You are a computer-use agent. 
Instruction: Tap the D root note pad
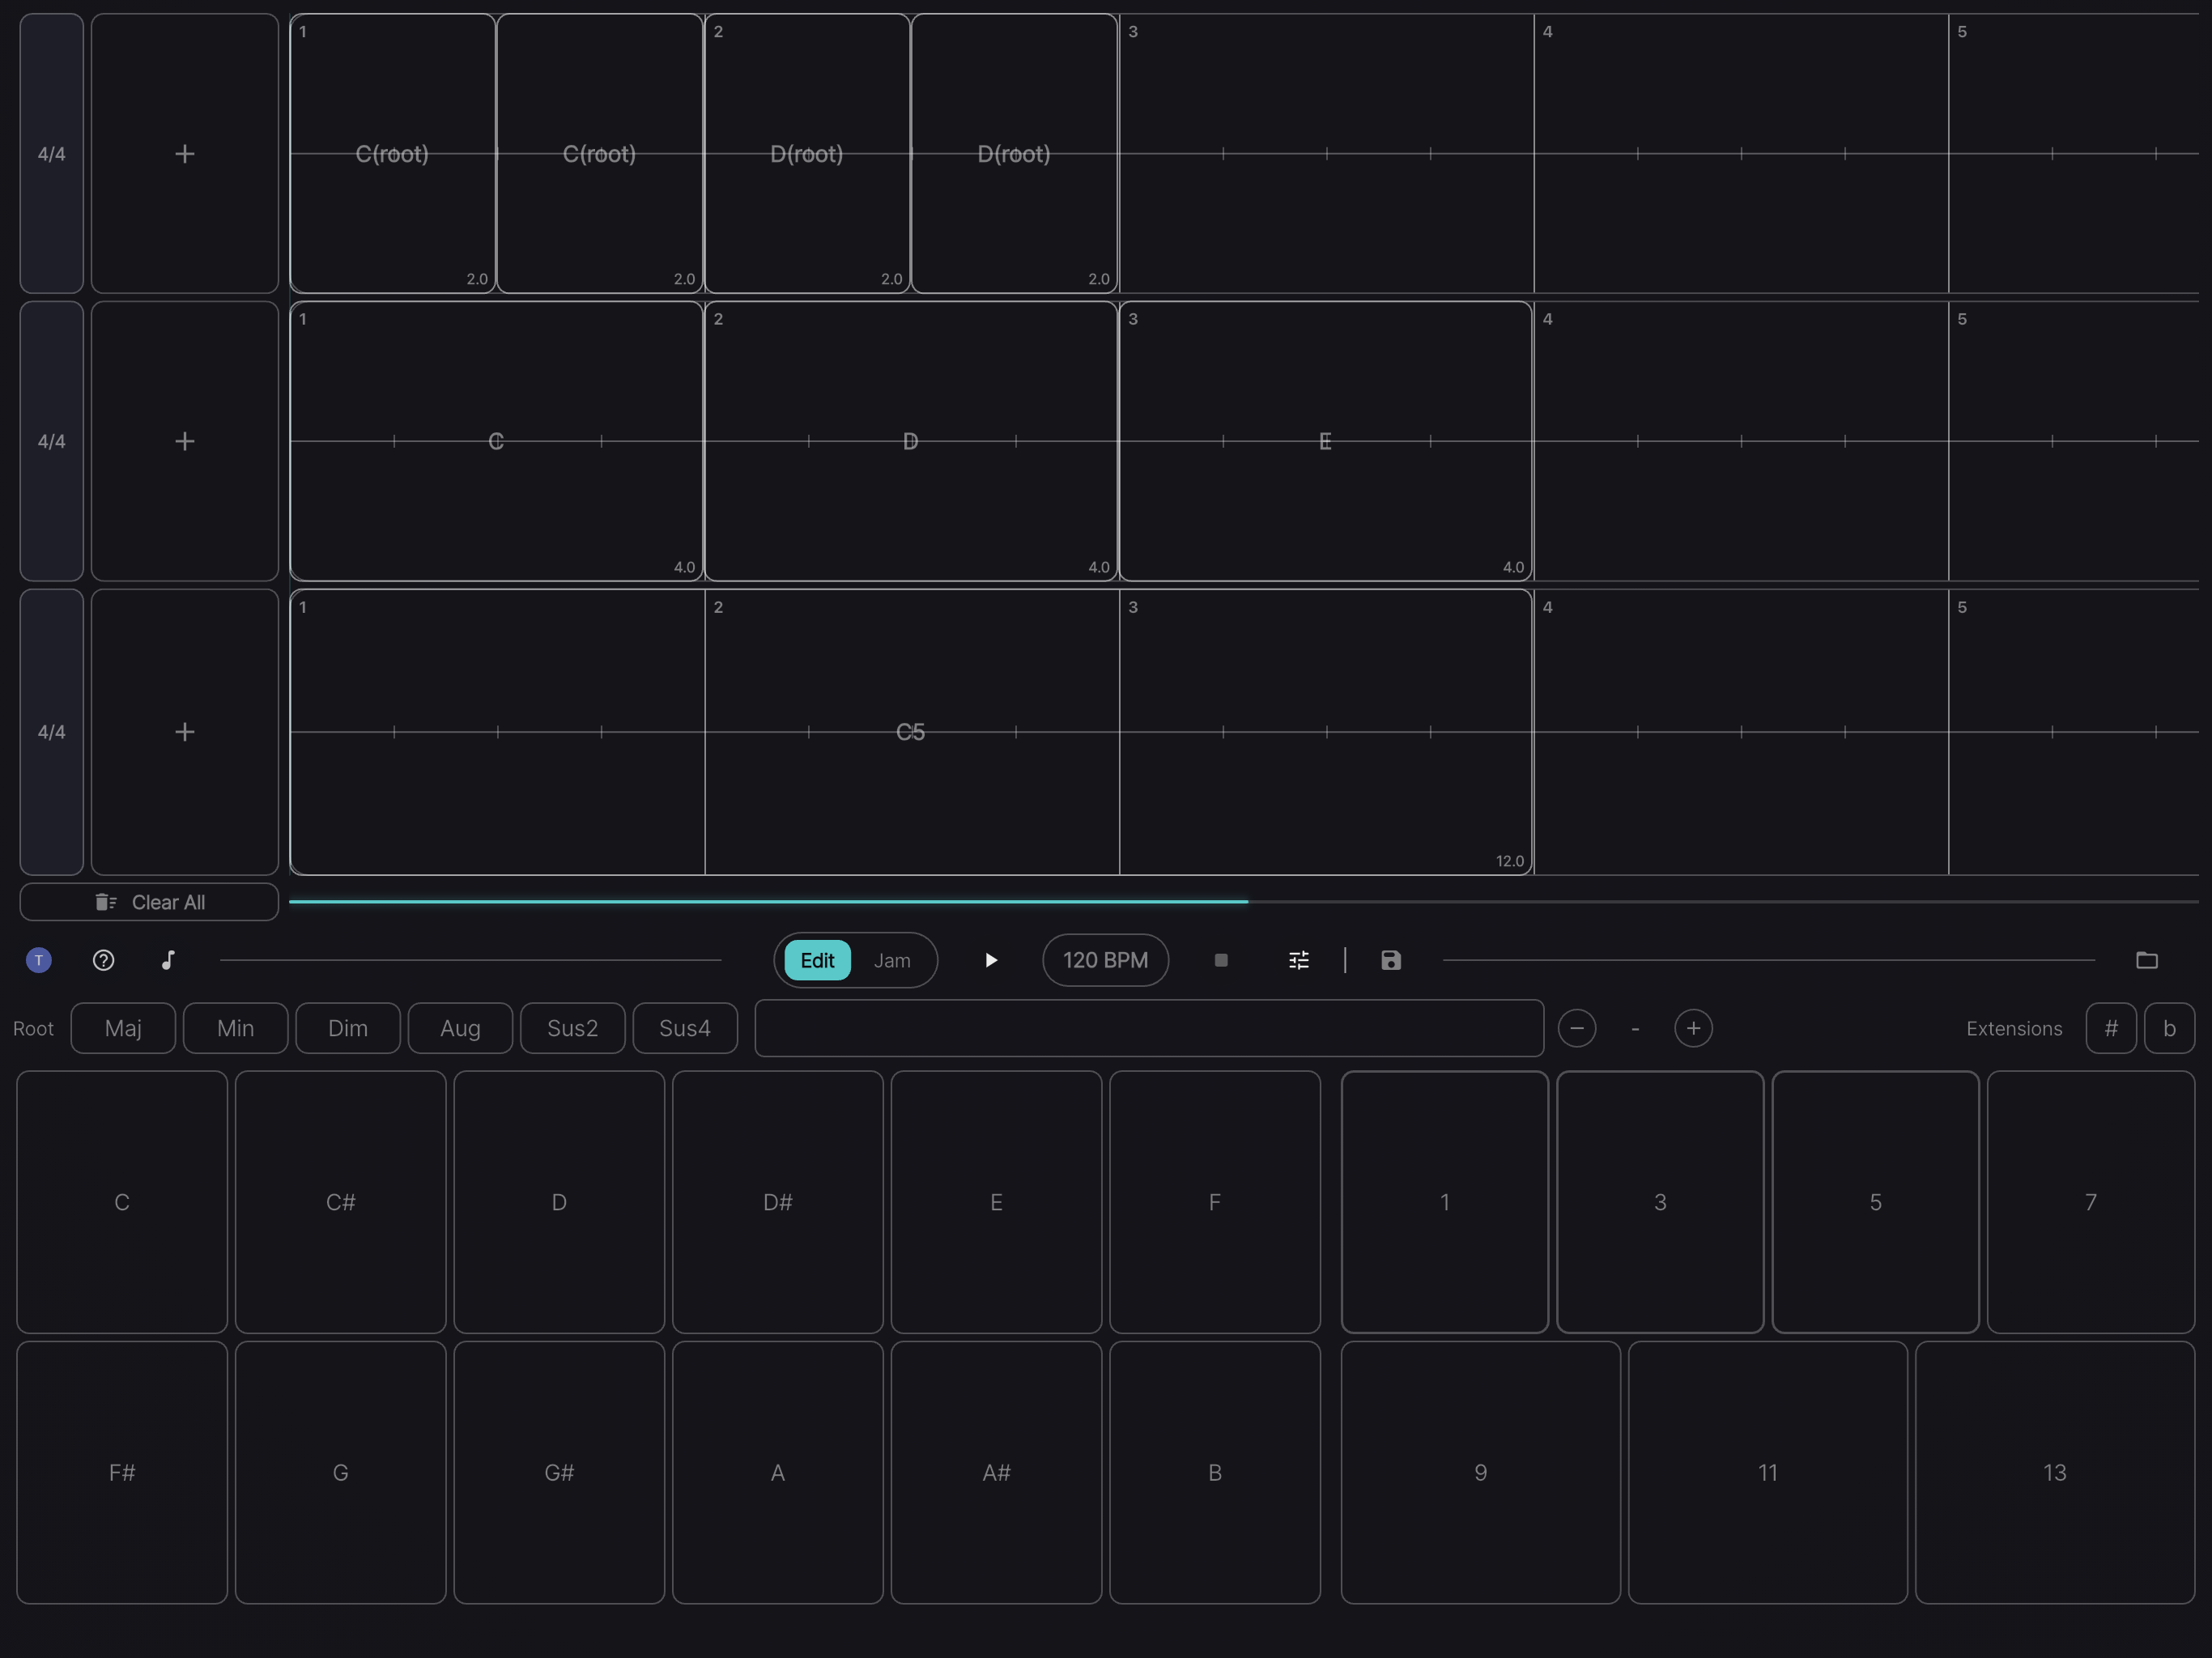pyautogui.click(x=559, y=1202)
